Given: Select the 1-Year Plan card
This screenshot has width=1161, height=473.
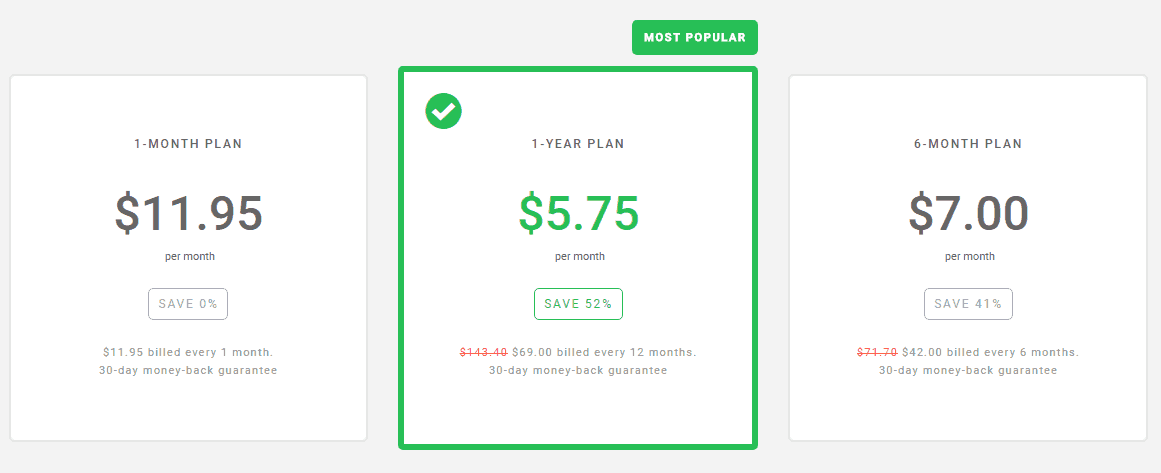Looking at the screenshot, I should 578,415.
